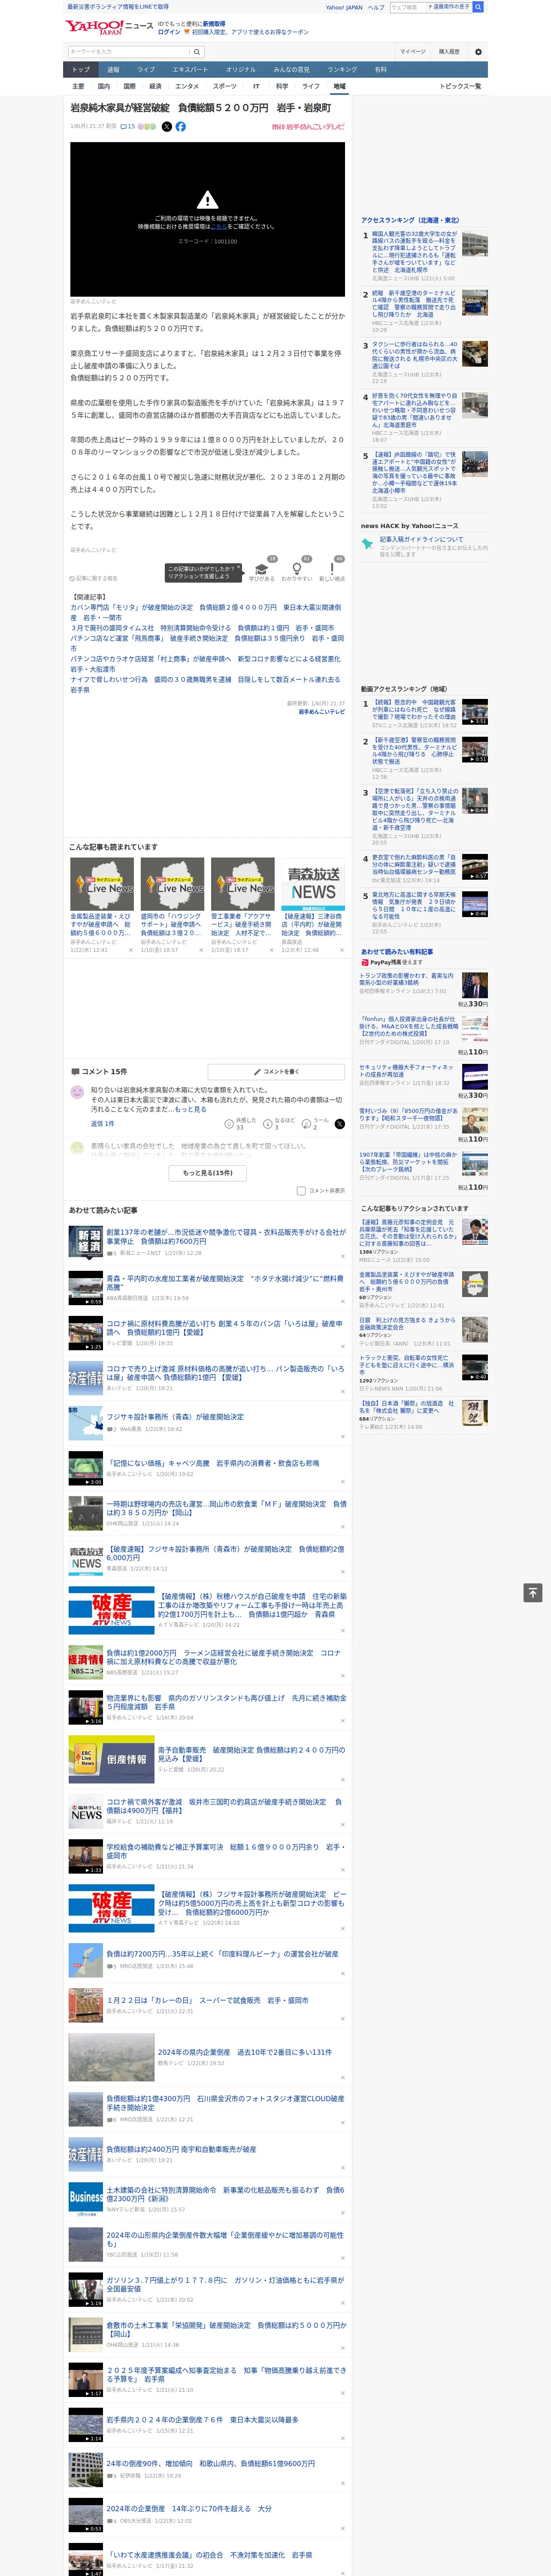Viewport: 551px width, 2576px height.
Task: Click the わかりやすい lightbulb reaction
Action: click(296, 570)
